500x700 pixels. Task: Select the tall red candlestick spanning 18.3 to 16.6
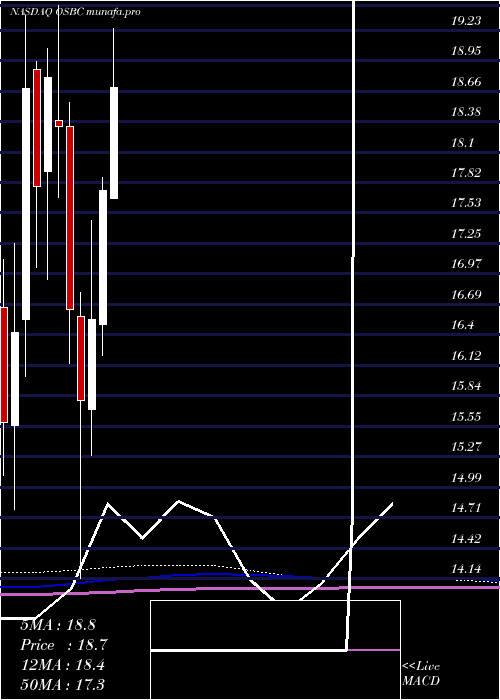coord(70,218)
